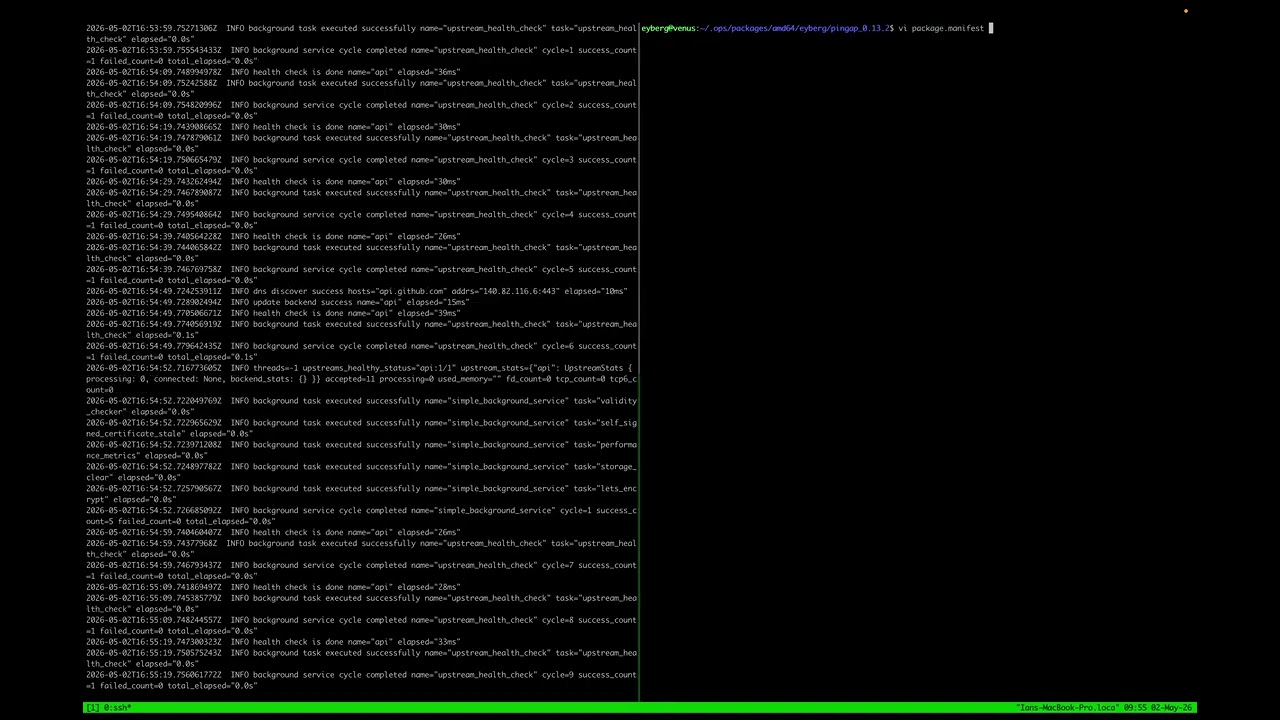This screenshot has height=720, width=1280.
Task: Click cycle=1 on the simple_background_service completed line
Action: pyautogui.click(x=575, y=510)
